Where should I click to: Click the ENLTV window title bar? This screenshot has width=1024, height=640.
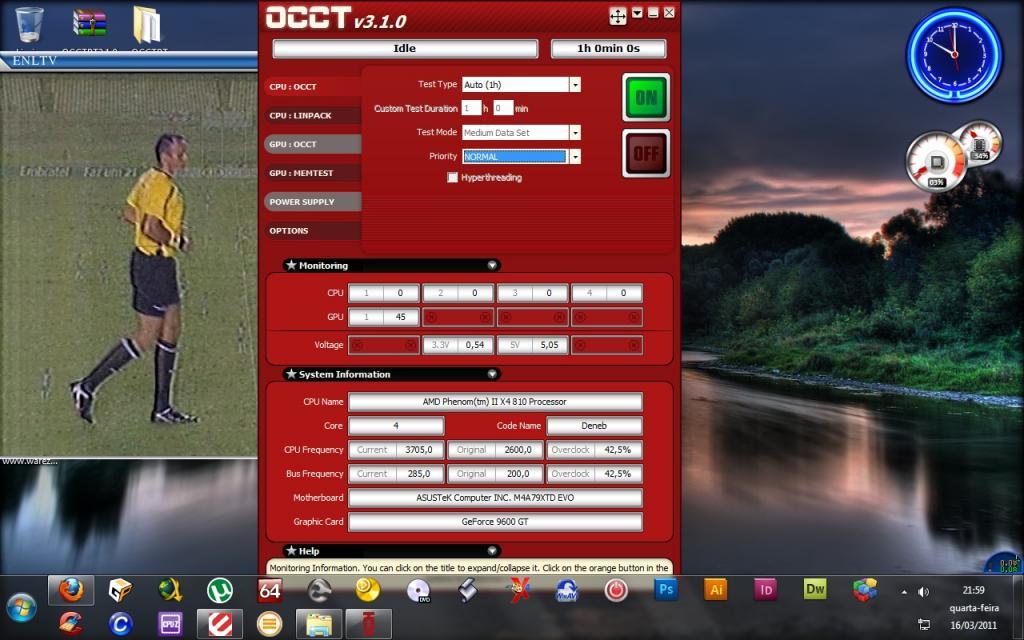tap(129, 60)
